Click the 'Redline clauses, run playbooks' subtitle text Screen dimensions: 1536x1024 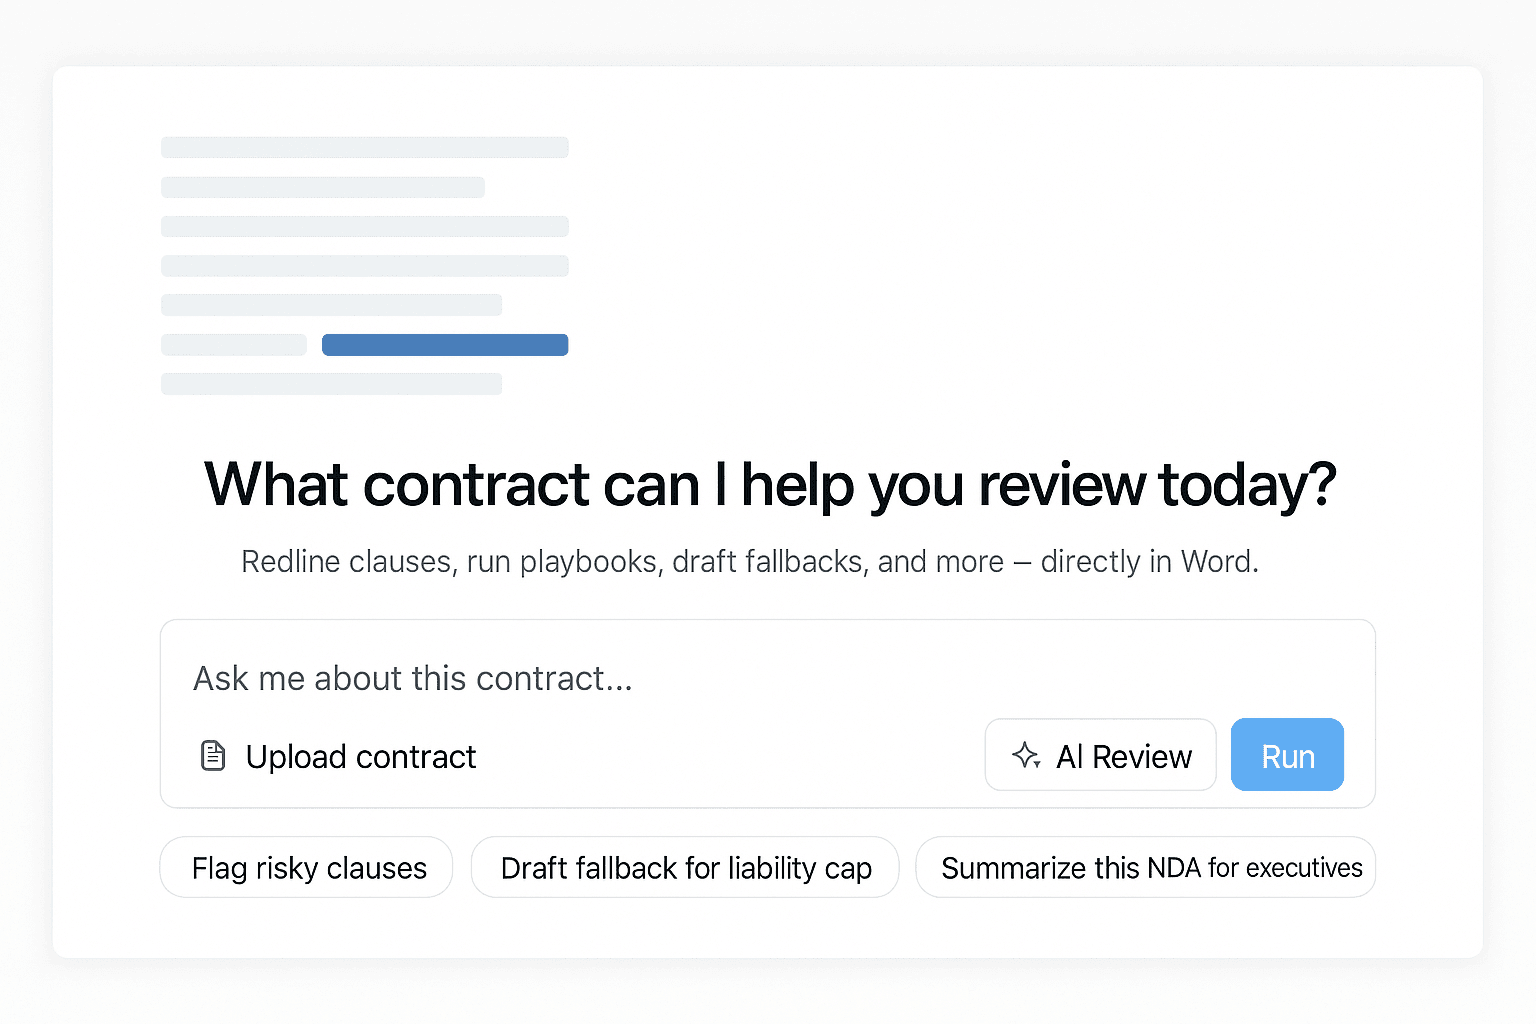click(x=749, y=562)
